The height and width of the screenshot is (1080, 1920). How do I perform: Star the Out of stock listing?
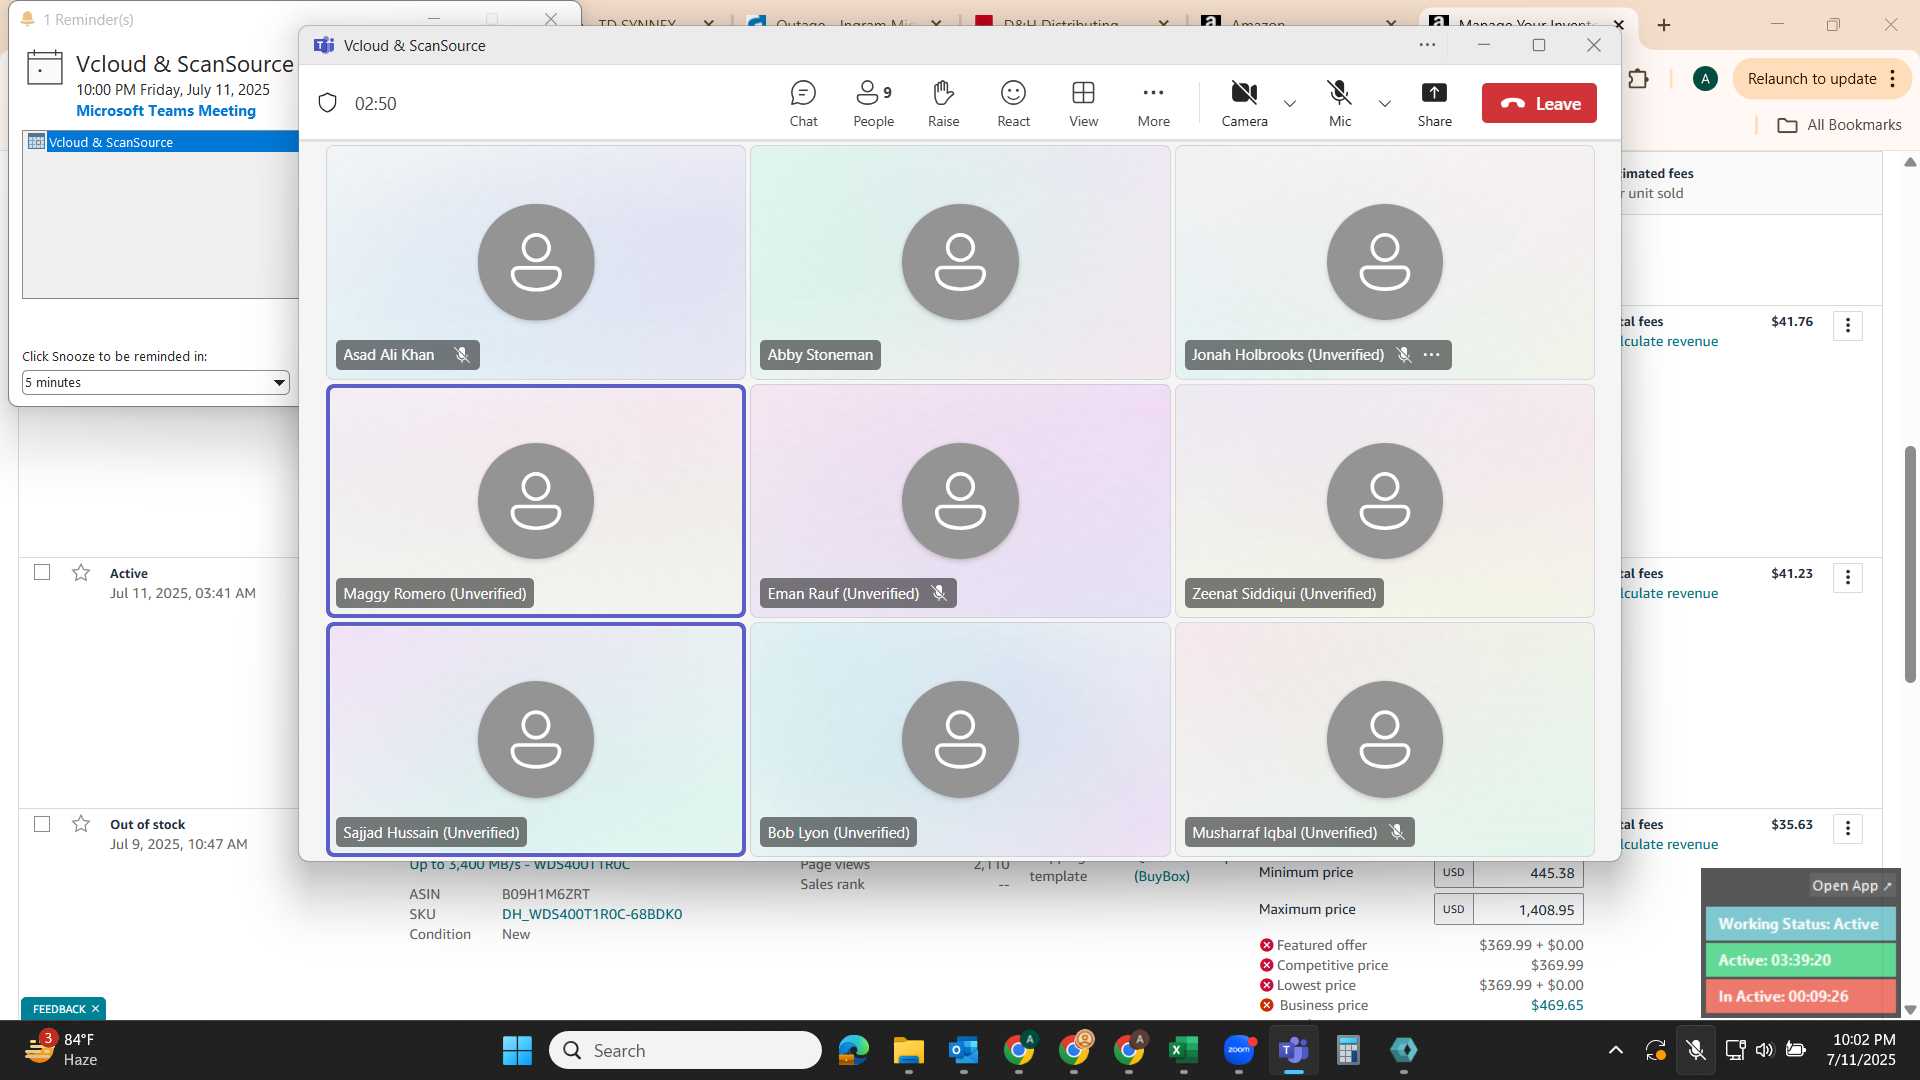81,824
